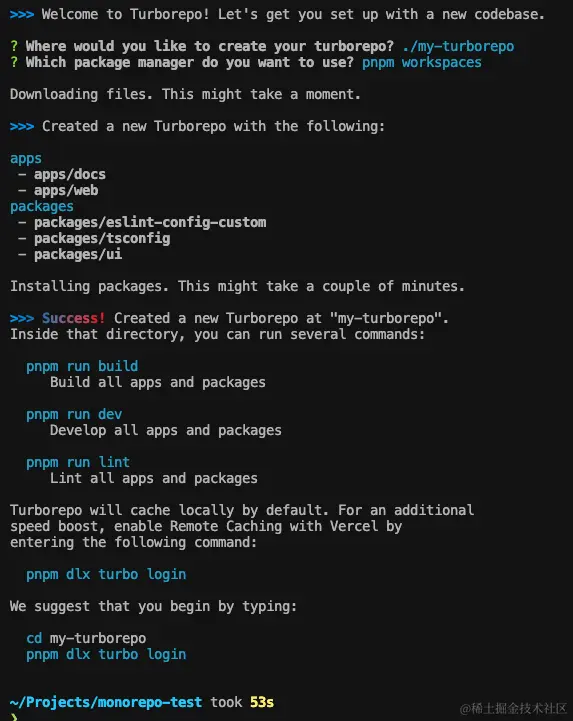Click the blue 'apps' heading
Screen dimensions: 573x721
26,159
